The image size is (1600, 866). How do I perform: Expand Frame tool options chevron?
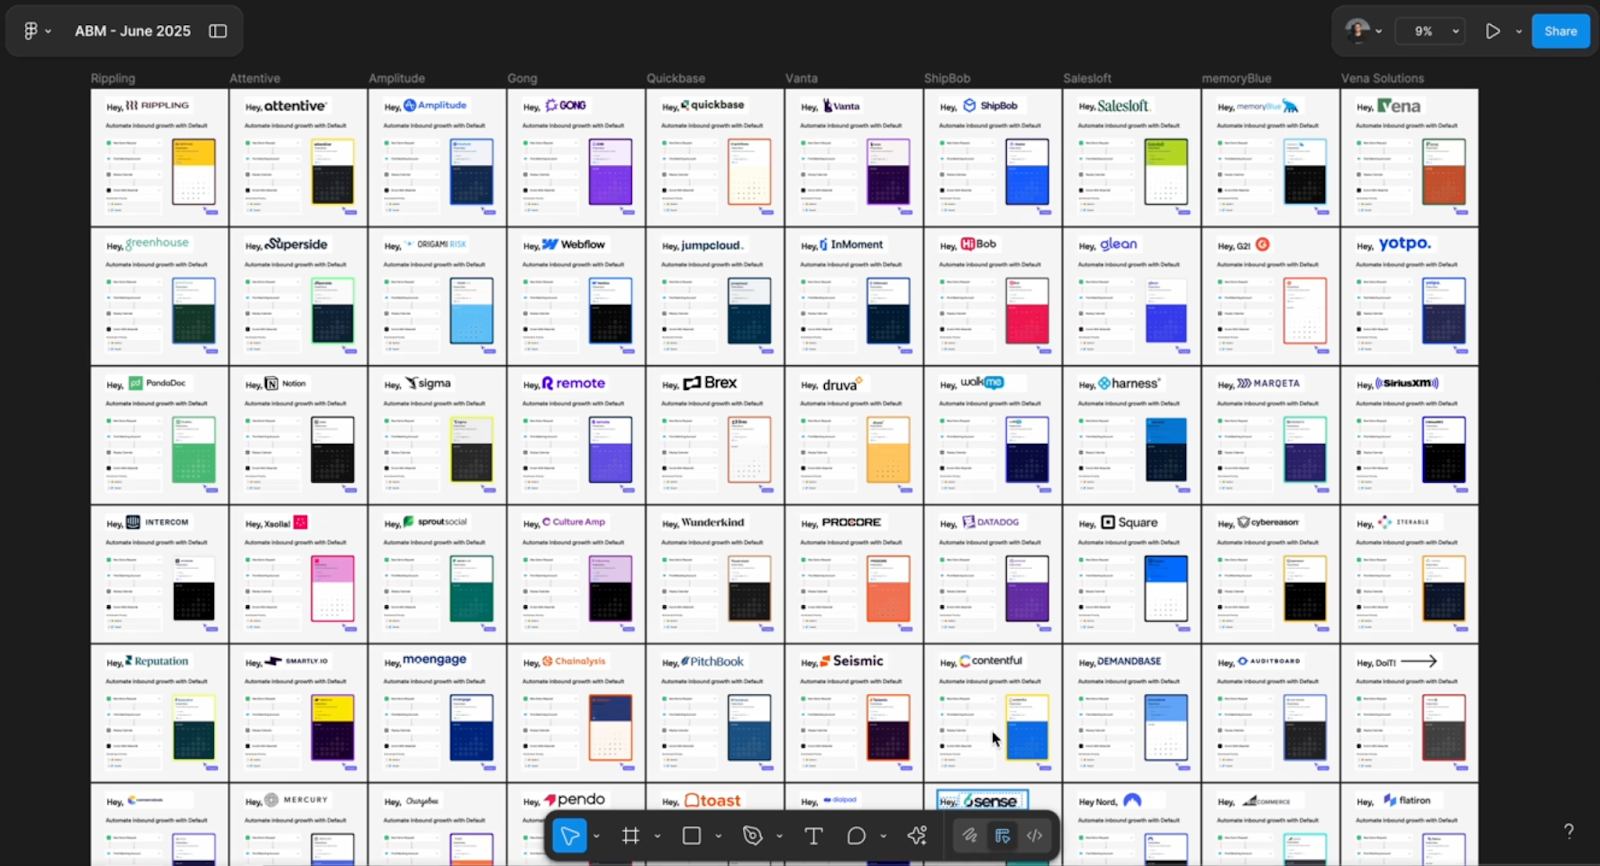coord(657,836)
